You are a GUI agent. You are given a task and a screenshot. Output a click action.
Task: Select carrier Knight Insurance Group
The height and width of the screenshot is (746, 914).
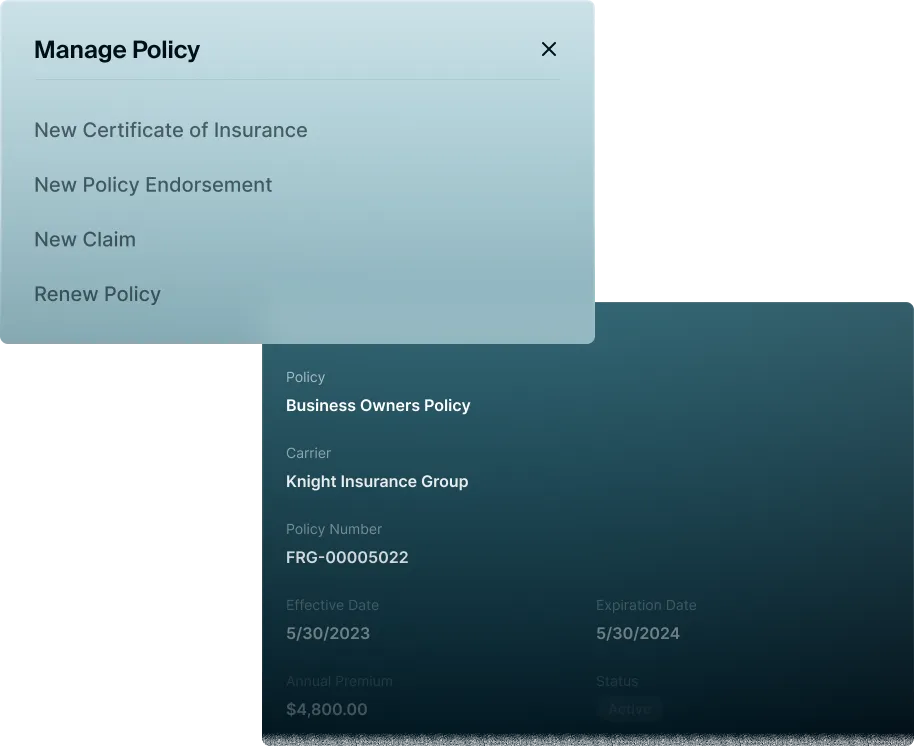pos(377,481)
